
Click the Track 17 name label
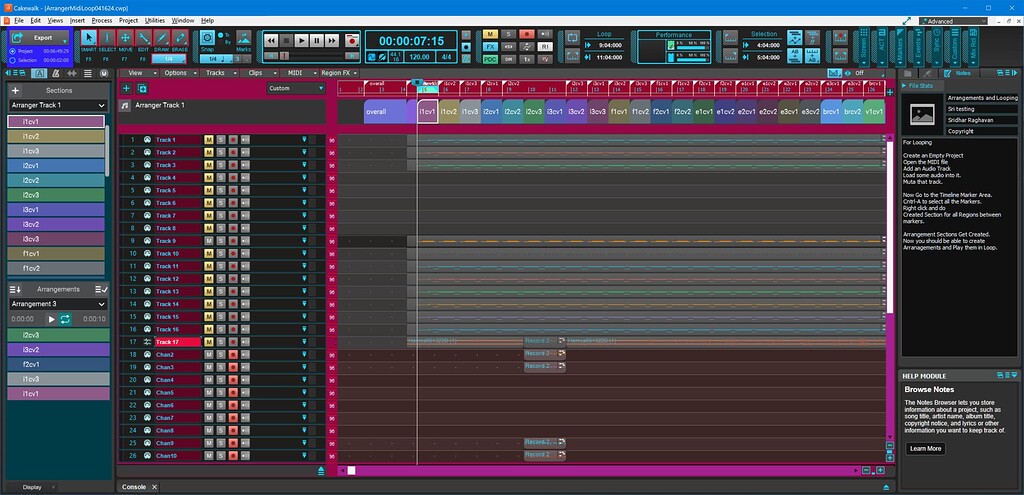click(177, 342)
